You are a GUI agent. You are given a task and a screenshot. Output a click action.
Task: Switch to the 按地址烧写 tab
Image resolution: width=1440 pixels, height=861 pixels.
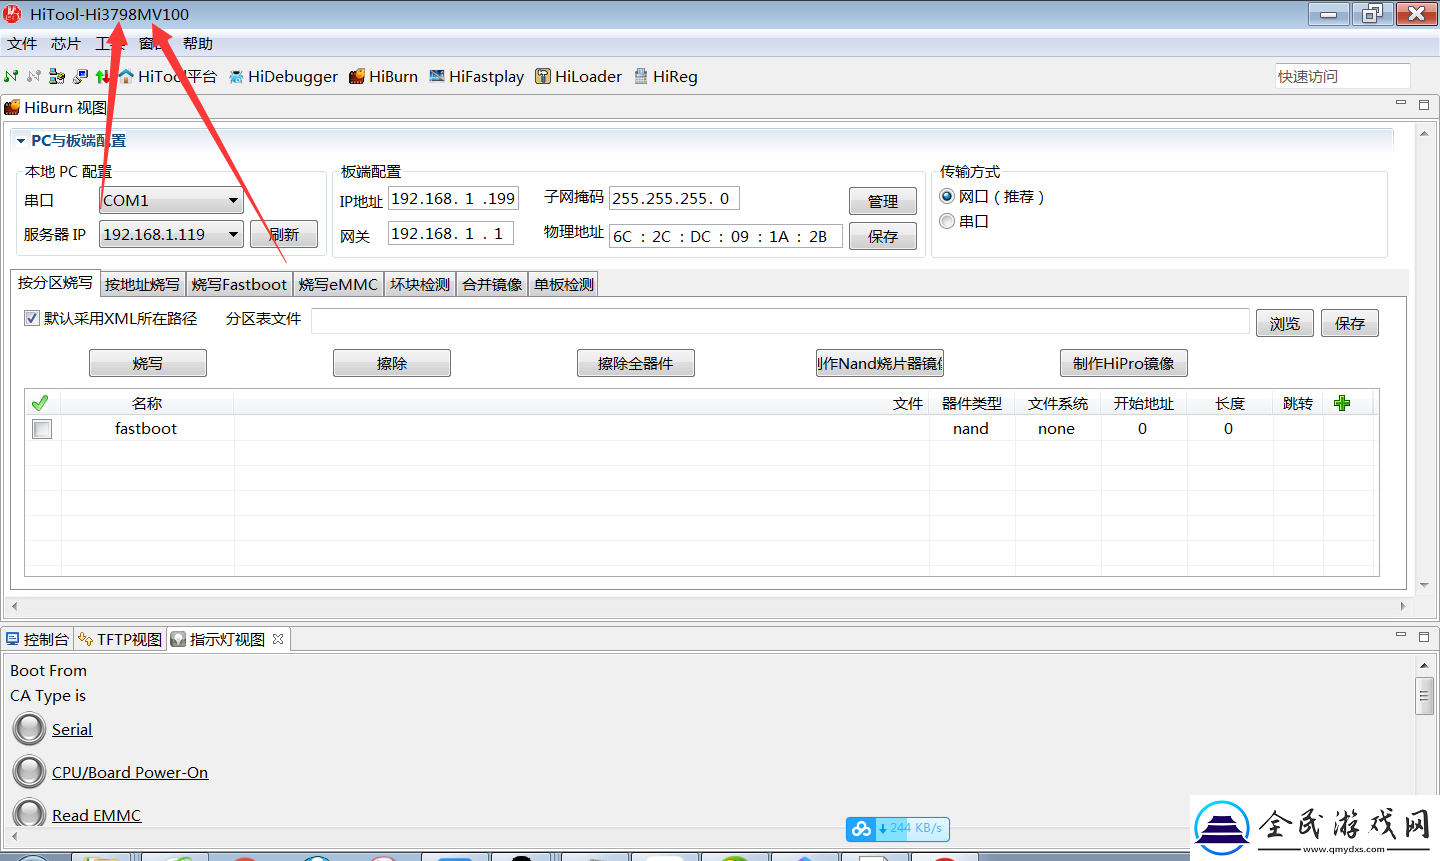click(x=143, y=284)
